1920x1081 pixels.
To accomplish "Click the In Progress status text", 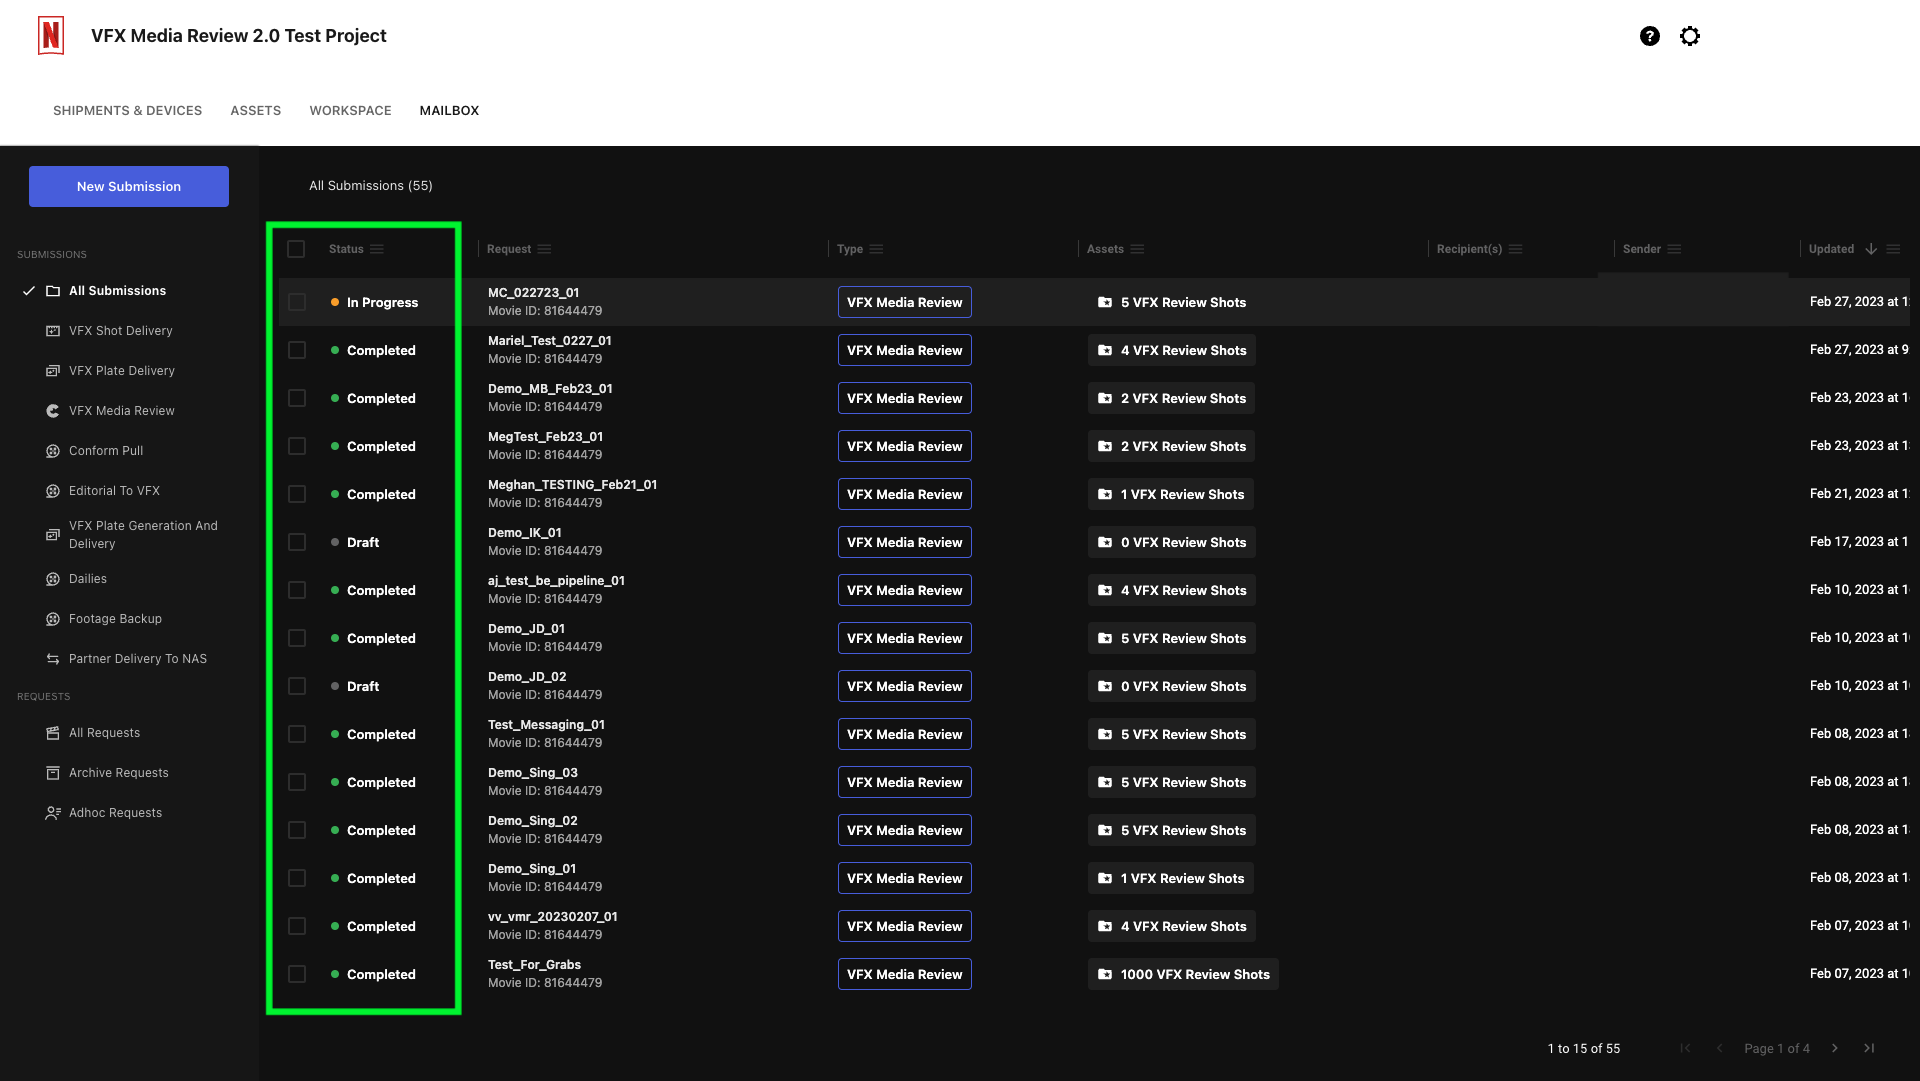I will 382,303.
